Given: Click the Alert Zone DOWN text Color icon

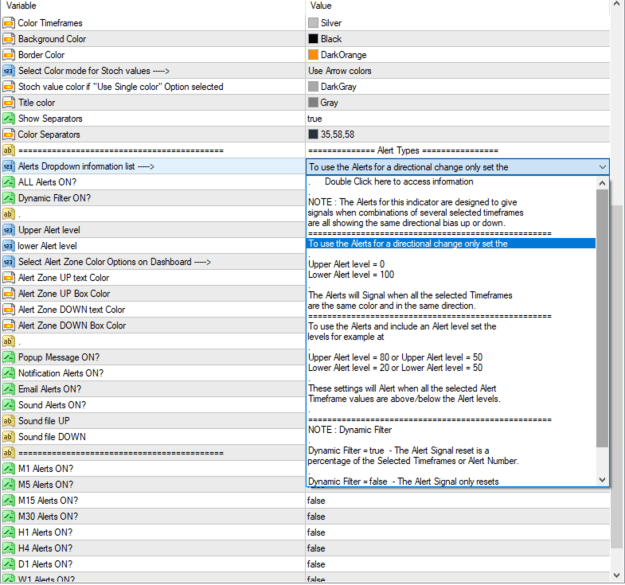Looking at the screenshot, I should [8, 310].
